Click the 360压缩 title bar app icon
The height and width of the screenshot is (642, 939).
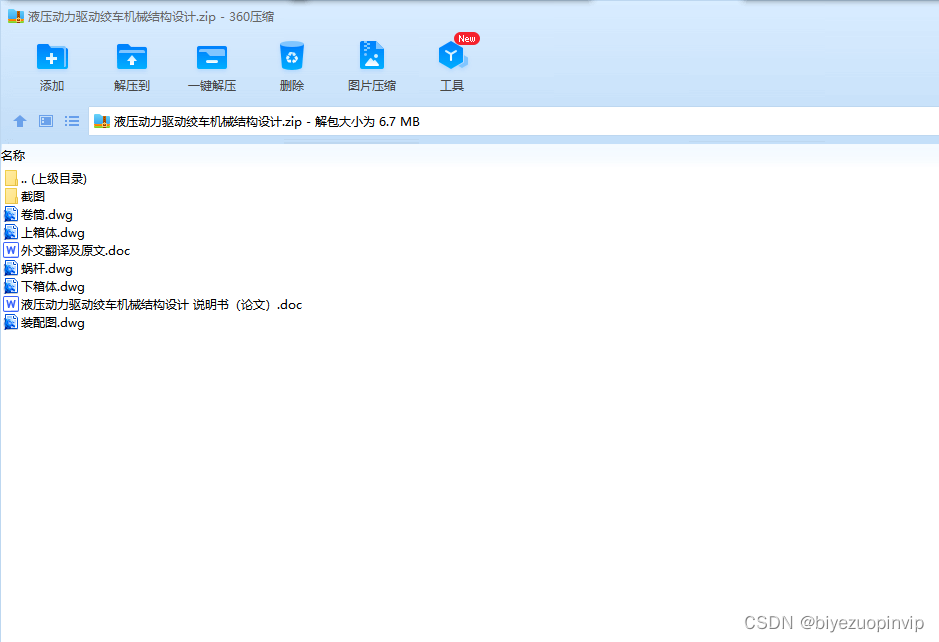click(16, 16)
